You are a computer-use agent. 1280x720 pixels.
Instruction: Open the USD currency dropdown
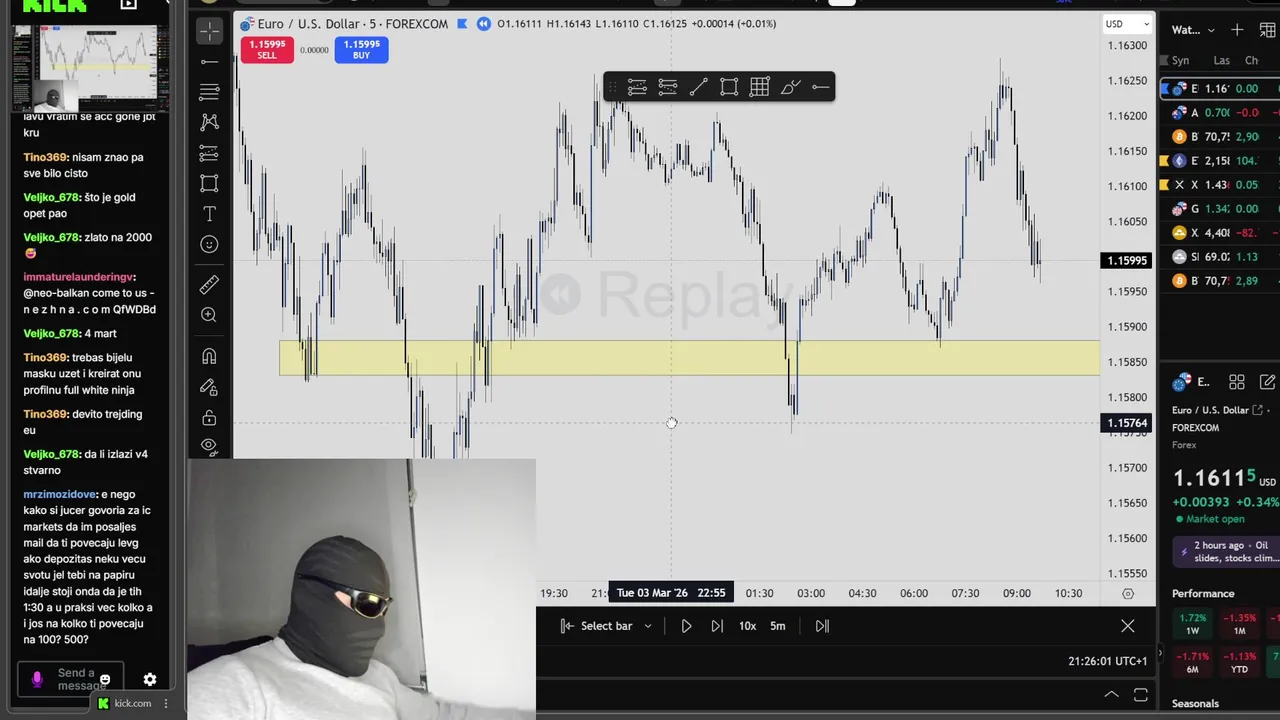[1128, 24]
